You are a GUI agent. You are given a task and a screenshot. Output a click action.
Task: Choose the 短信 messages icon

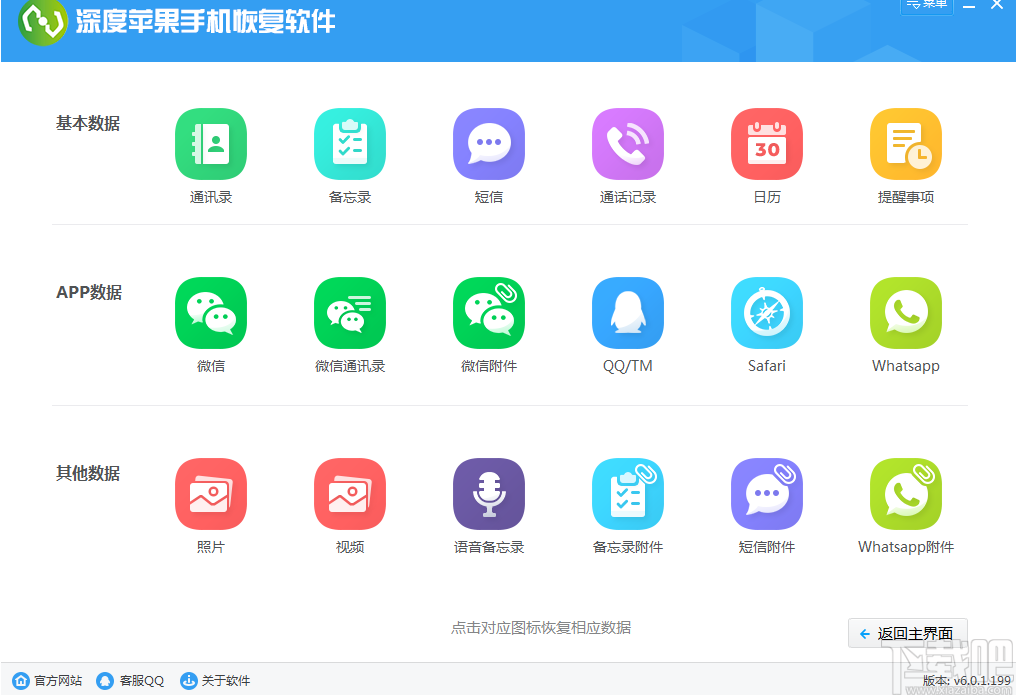(x=489, y=144)
